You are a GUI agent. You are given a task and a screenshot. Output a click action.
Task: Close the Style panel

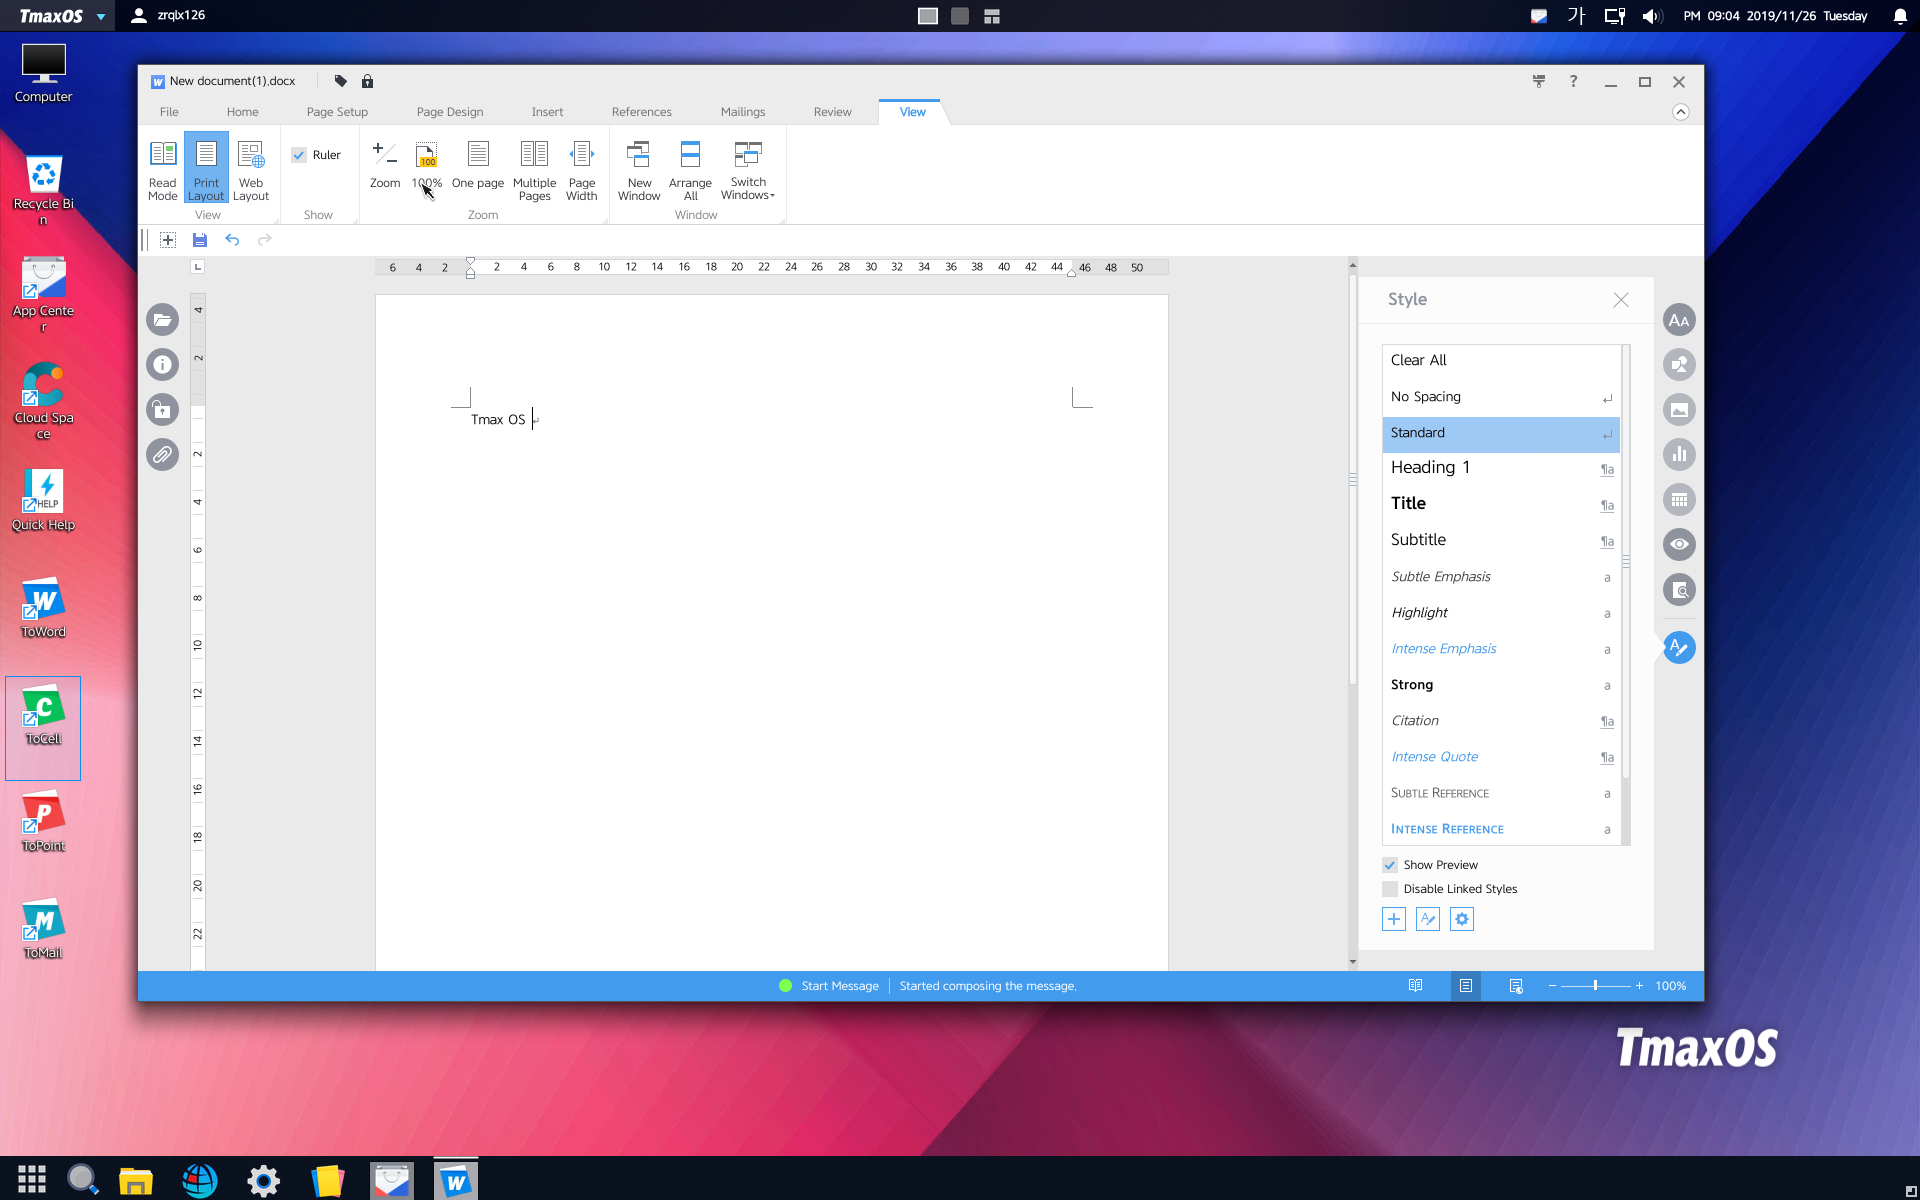pos(1621,300)
